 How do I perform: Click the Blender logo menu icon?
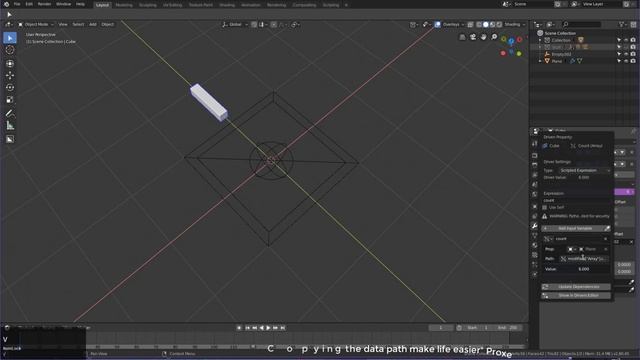(x=6, y=4)
